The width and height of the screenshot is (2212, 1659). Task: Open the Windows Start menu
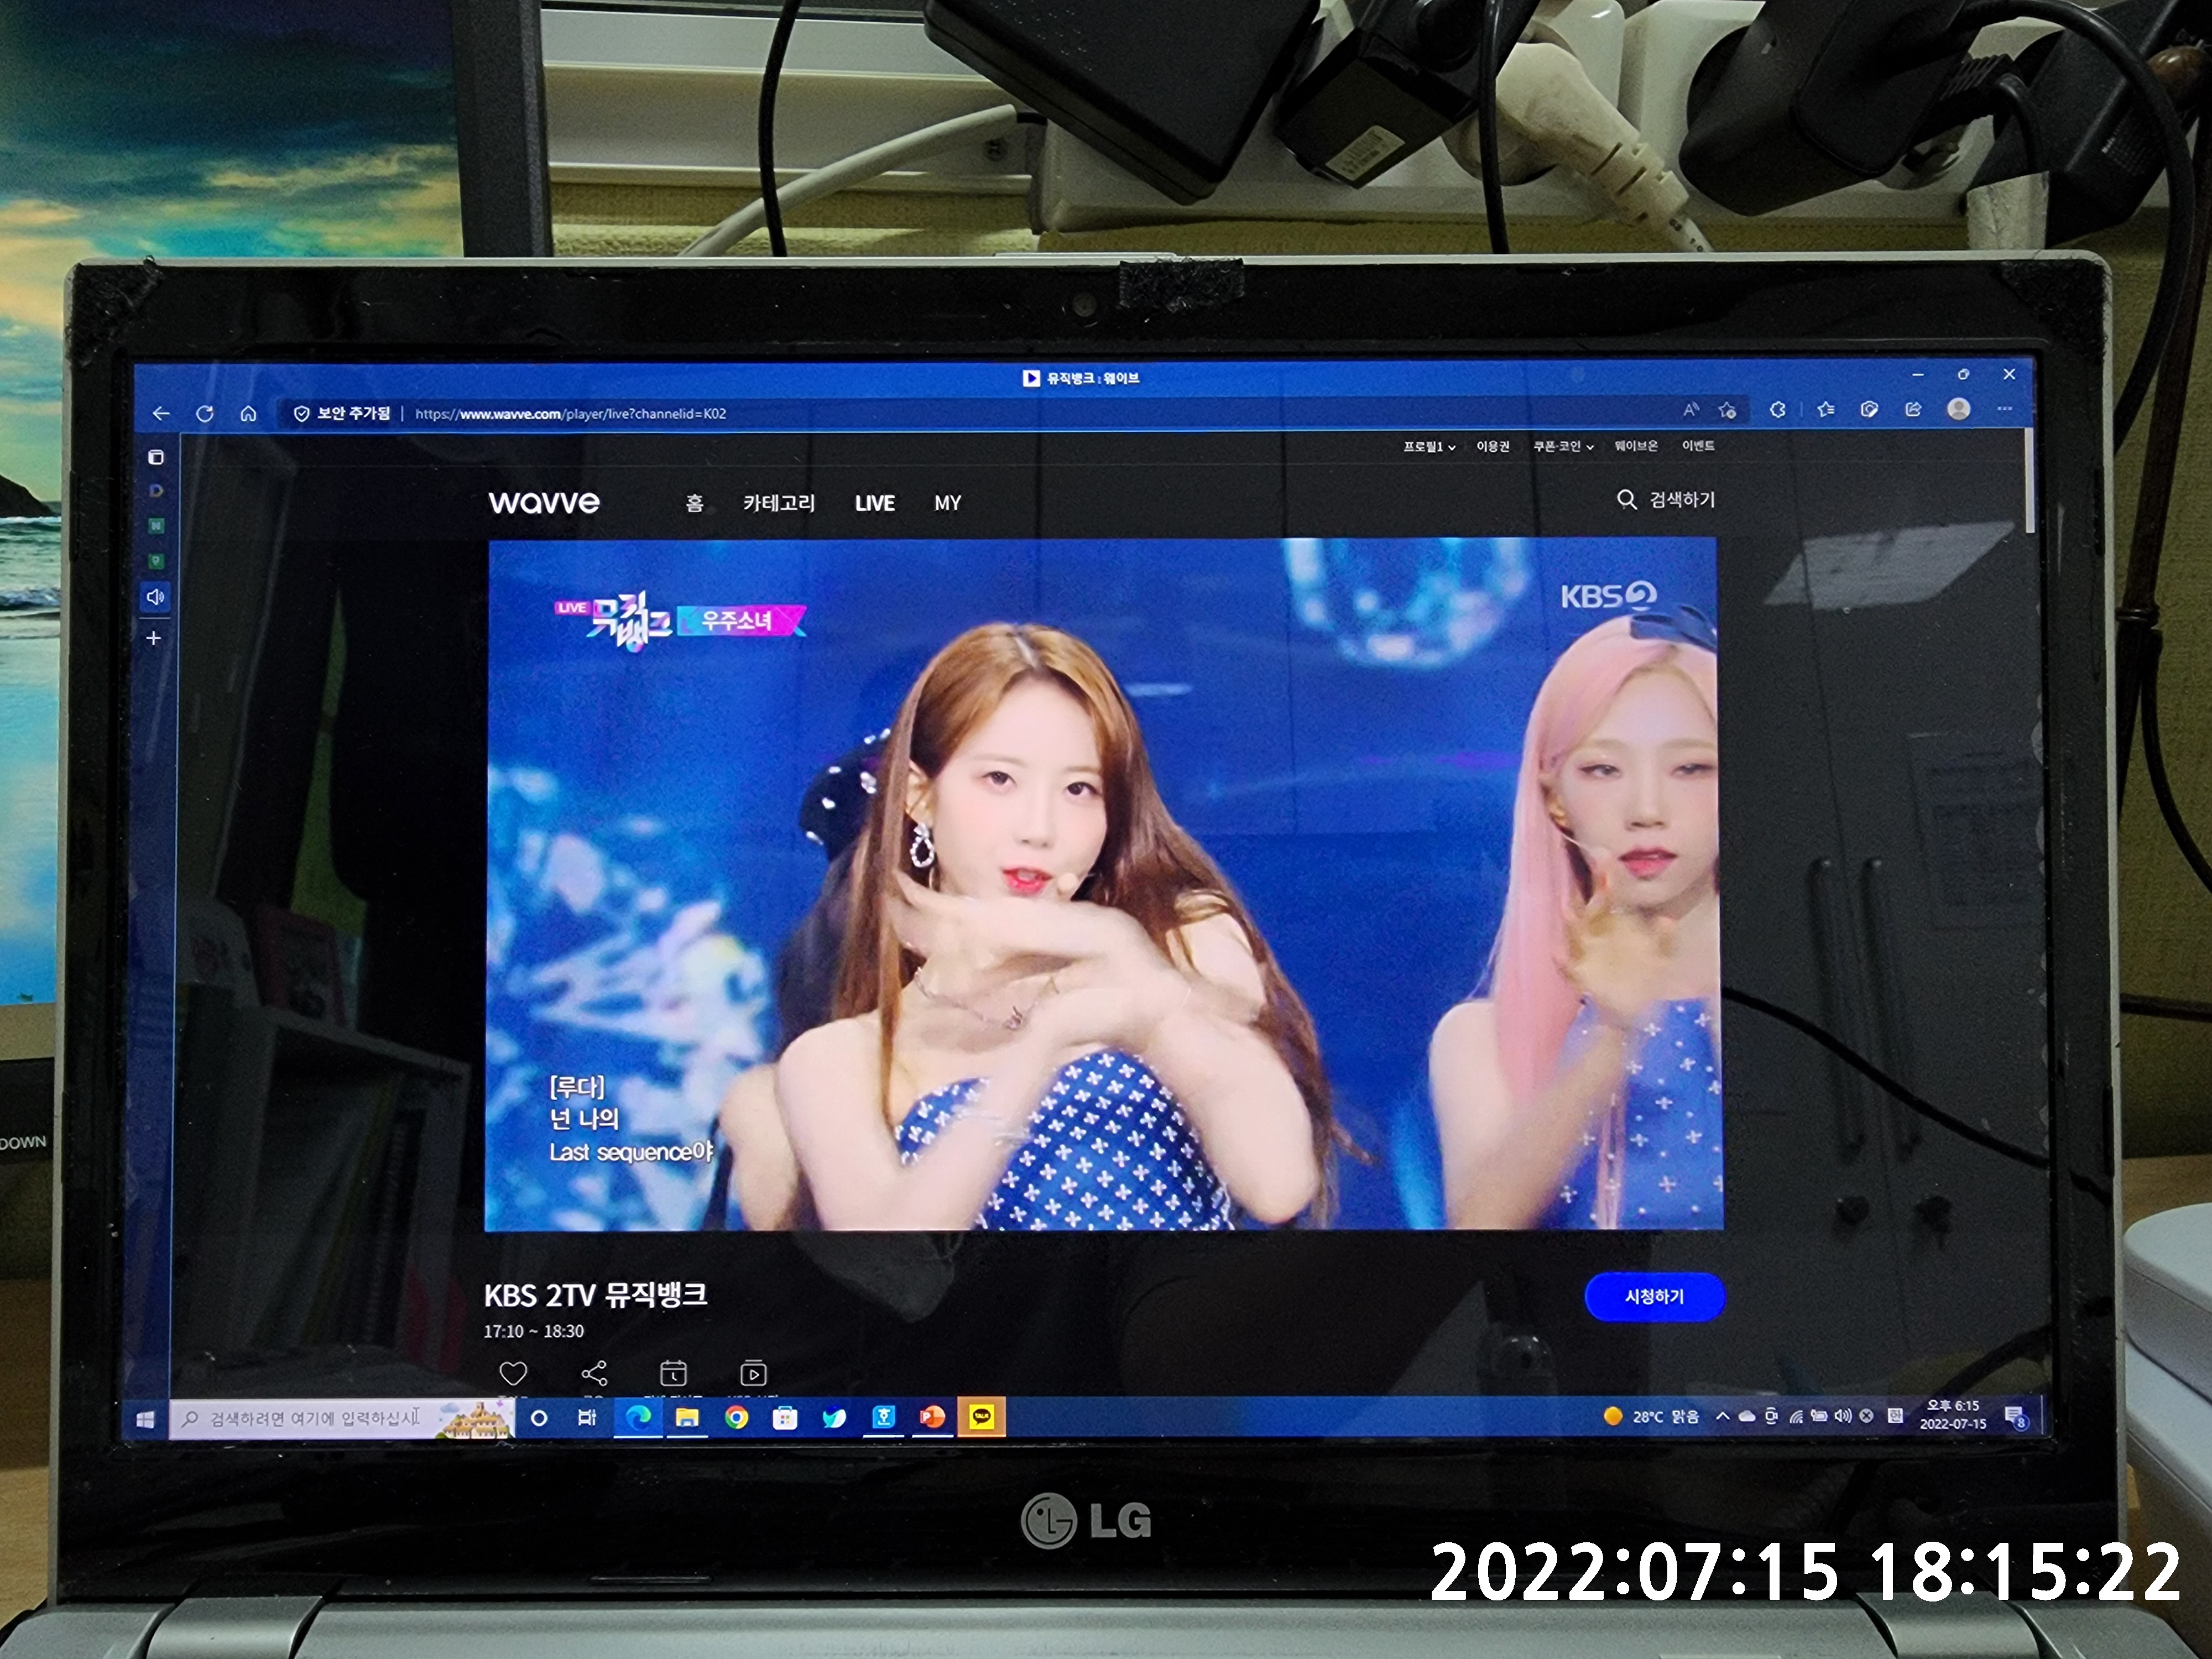(x=145, y=1420)
